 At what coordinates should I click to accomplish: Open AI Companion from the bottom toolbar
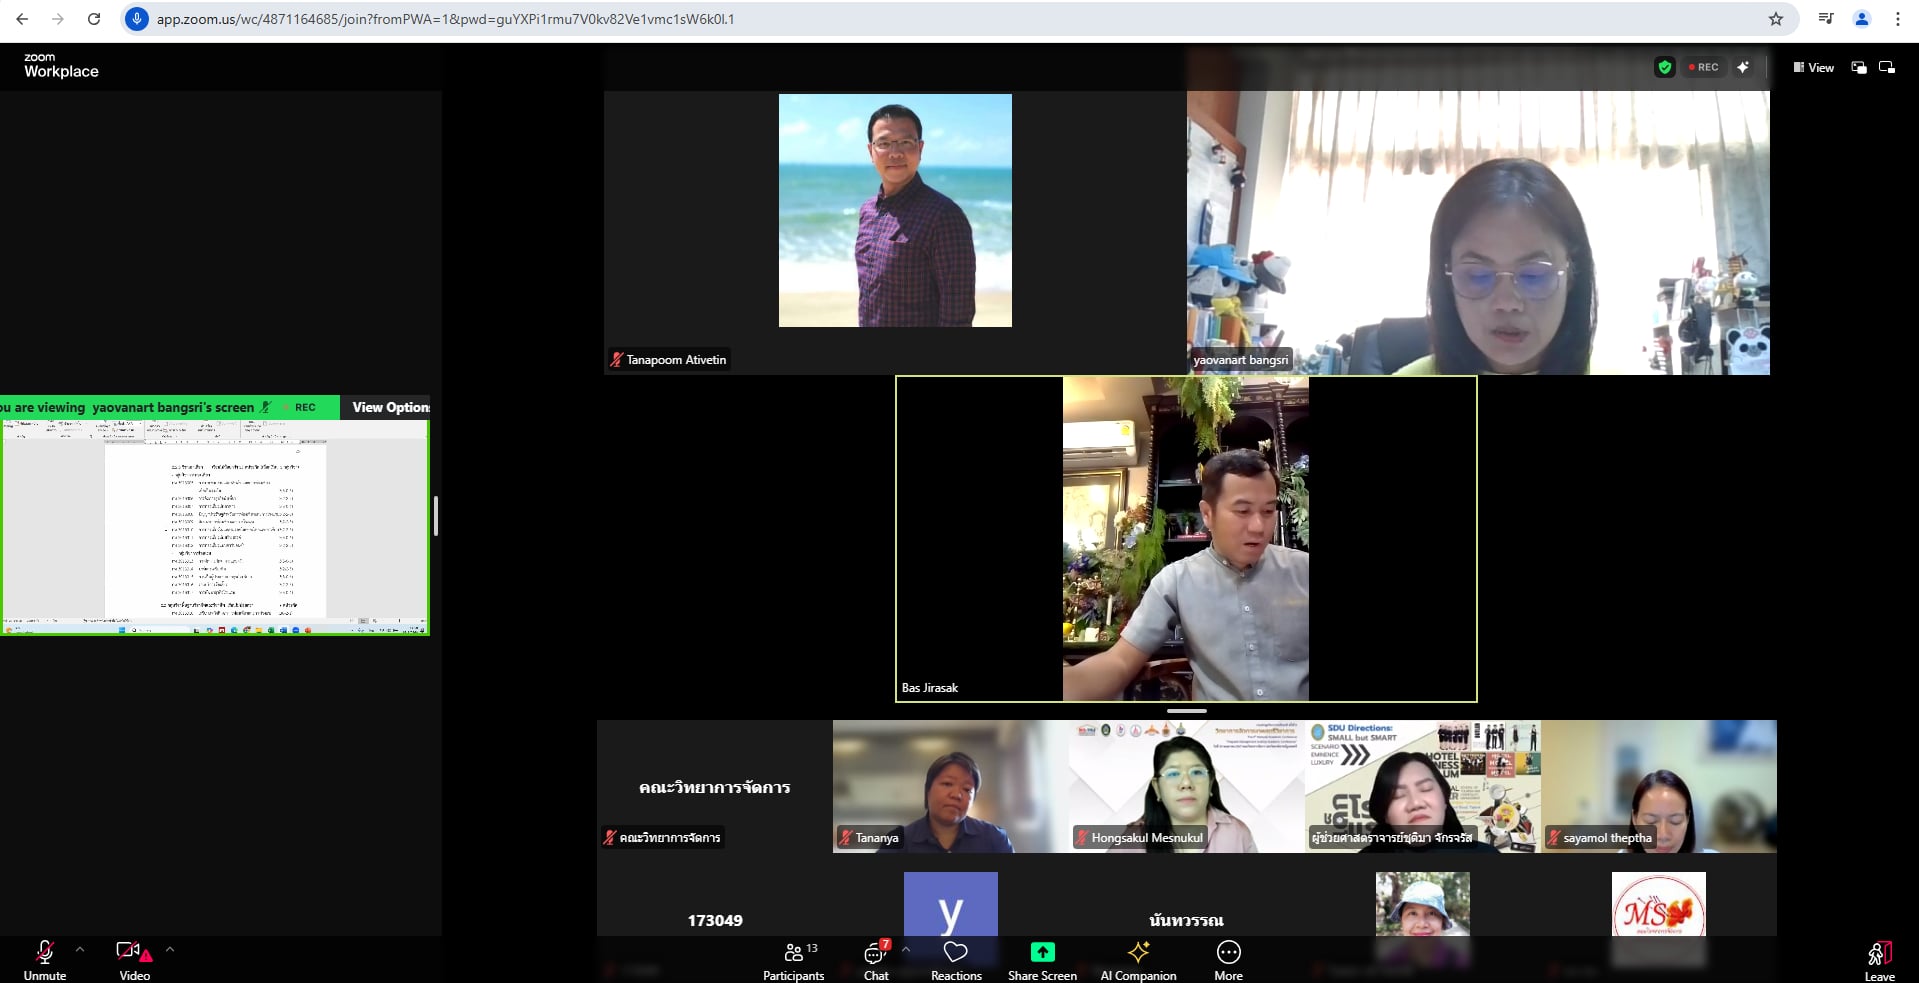click(x=1138, y=960)
